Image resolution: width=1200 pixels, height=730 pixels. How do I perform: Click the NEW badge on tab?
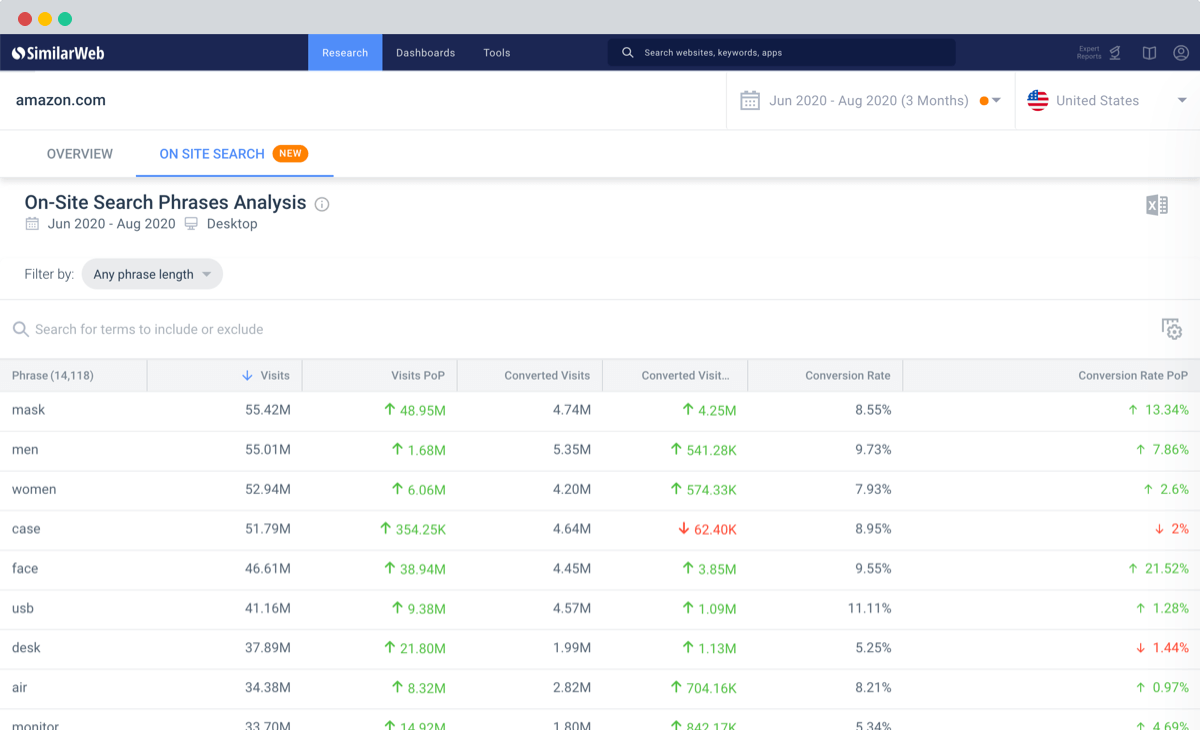(x=290, y=154)
